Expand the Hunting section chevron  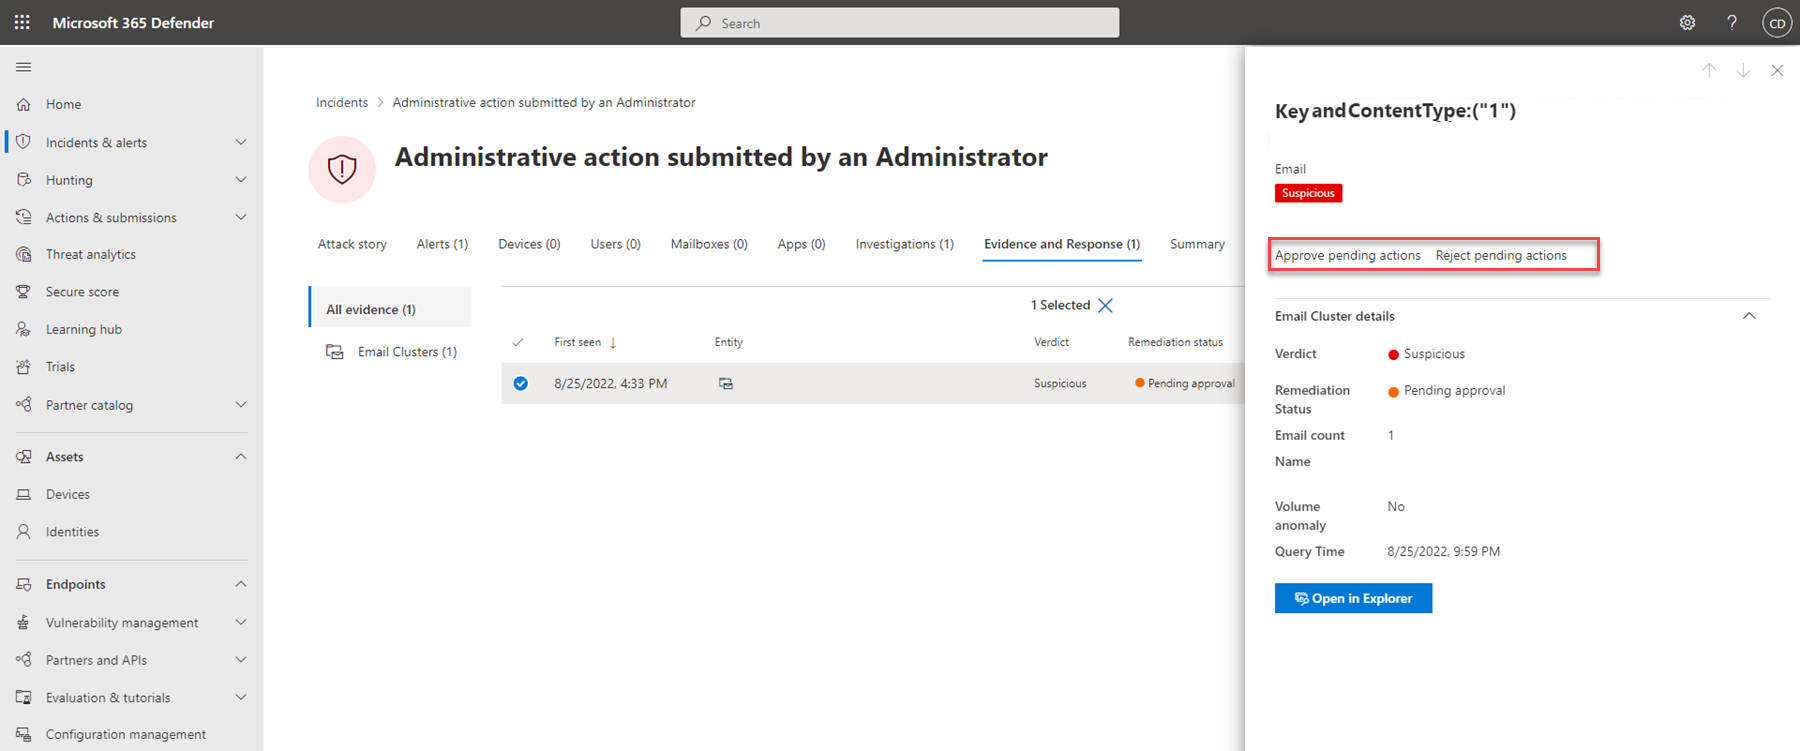pos(241,180)
